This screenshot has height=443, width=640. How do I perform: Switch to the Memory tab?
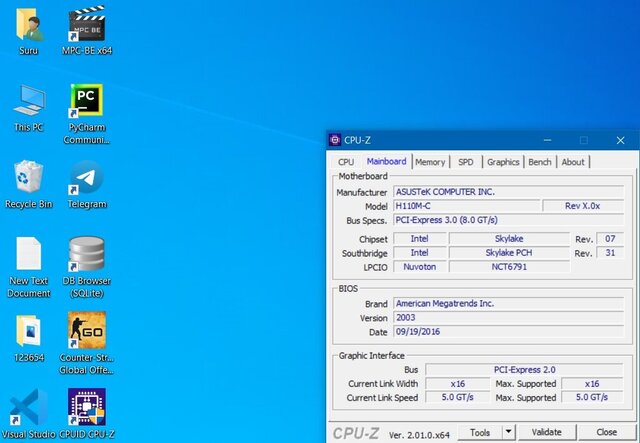click(x=430, y=162)
